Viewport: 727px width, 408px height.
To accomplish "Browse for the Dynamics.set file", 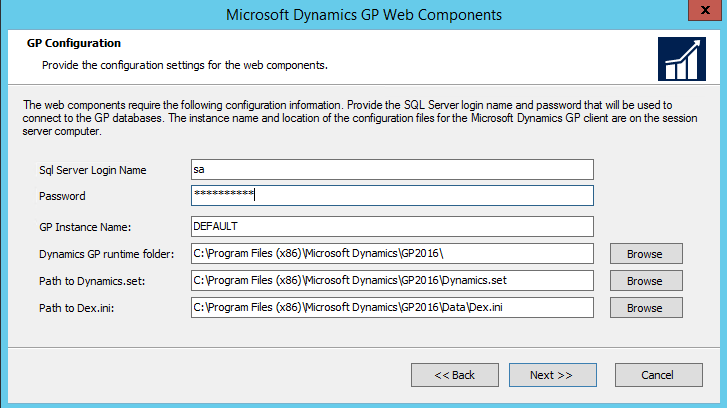I will [x=645, y=281].
